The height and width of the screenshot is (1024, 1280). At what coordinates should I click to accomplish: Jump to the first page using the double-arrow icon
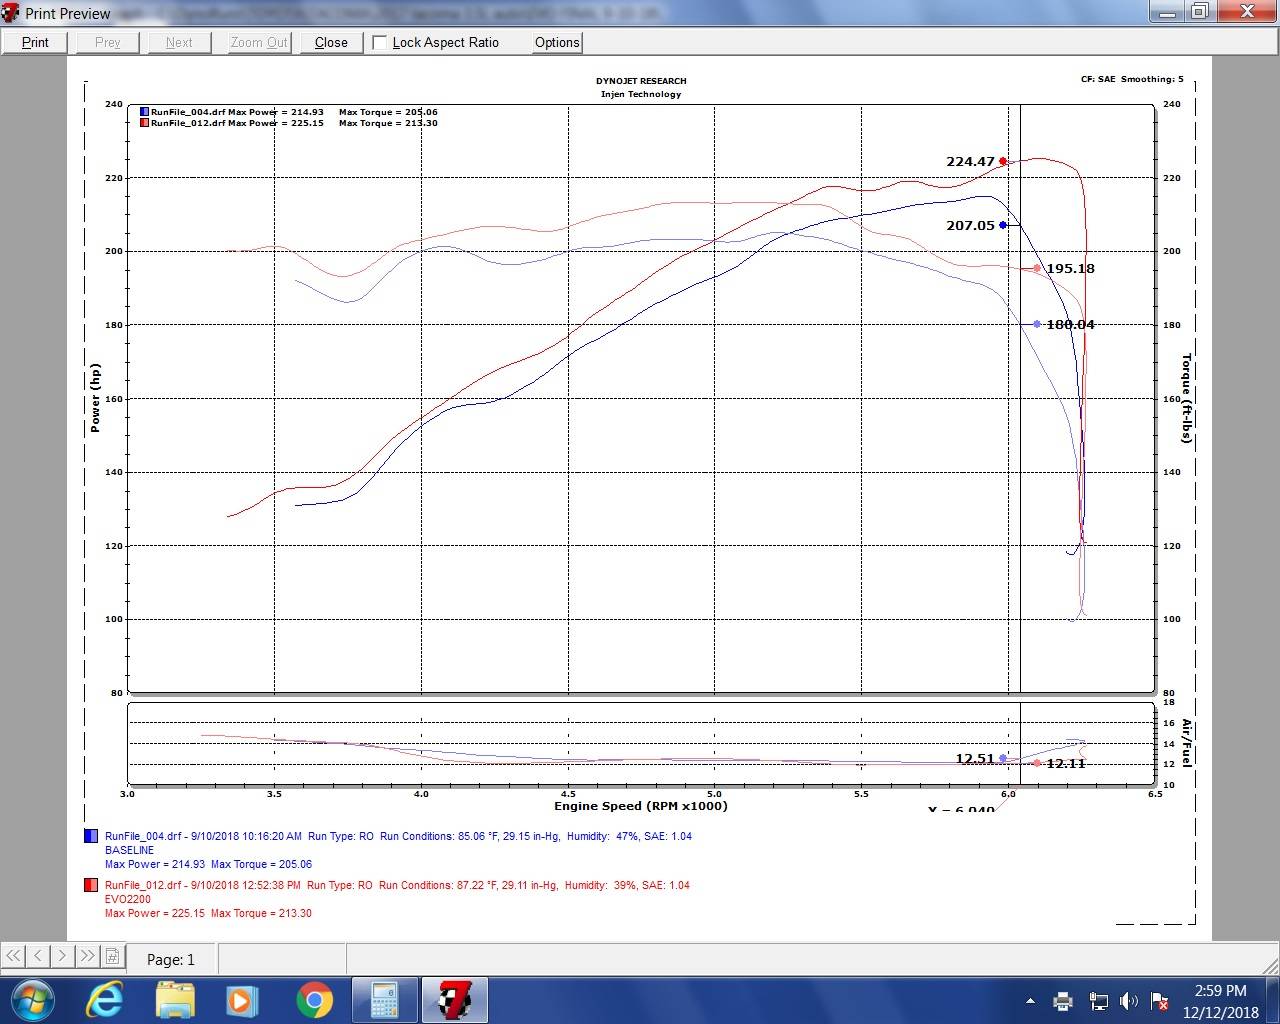coord(13,957)
